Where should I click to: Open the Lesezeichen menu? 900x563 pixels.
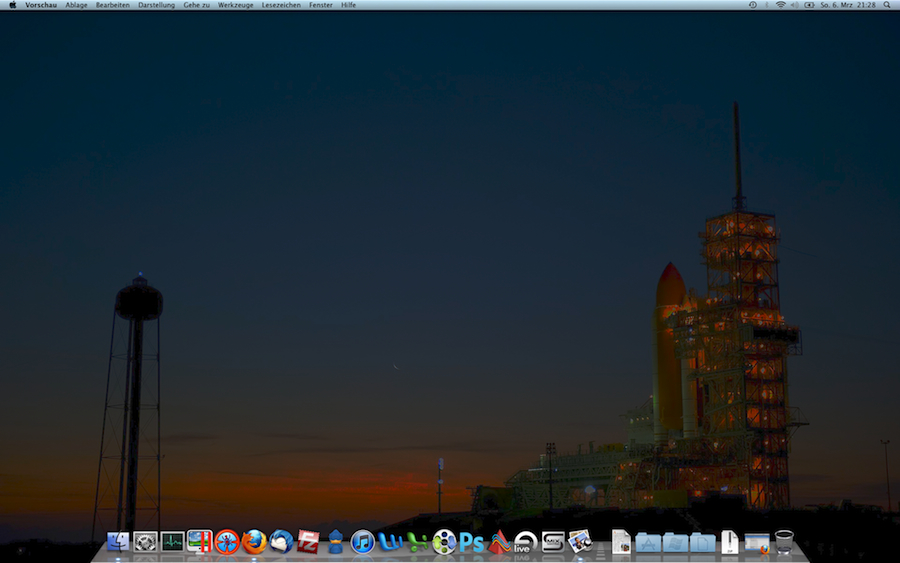[x=281, y=5]
